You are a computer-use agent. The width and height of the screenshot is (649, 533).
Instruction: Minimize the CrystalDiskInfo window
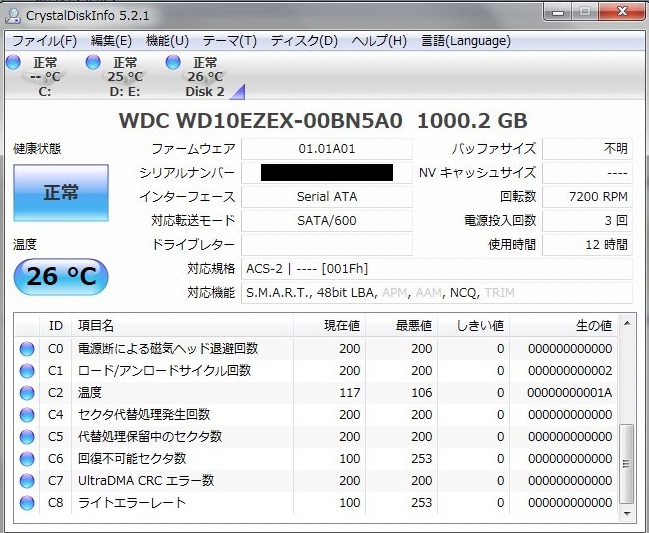(558, 12)
